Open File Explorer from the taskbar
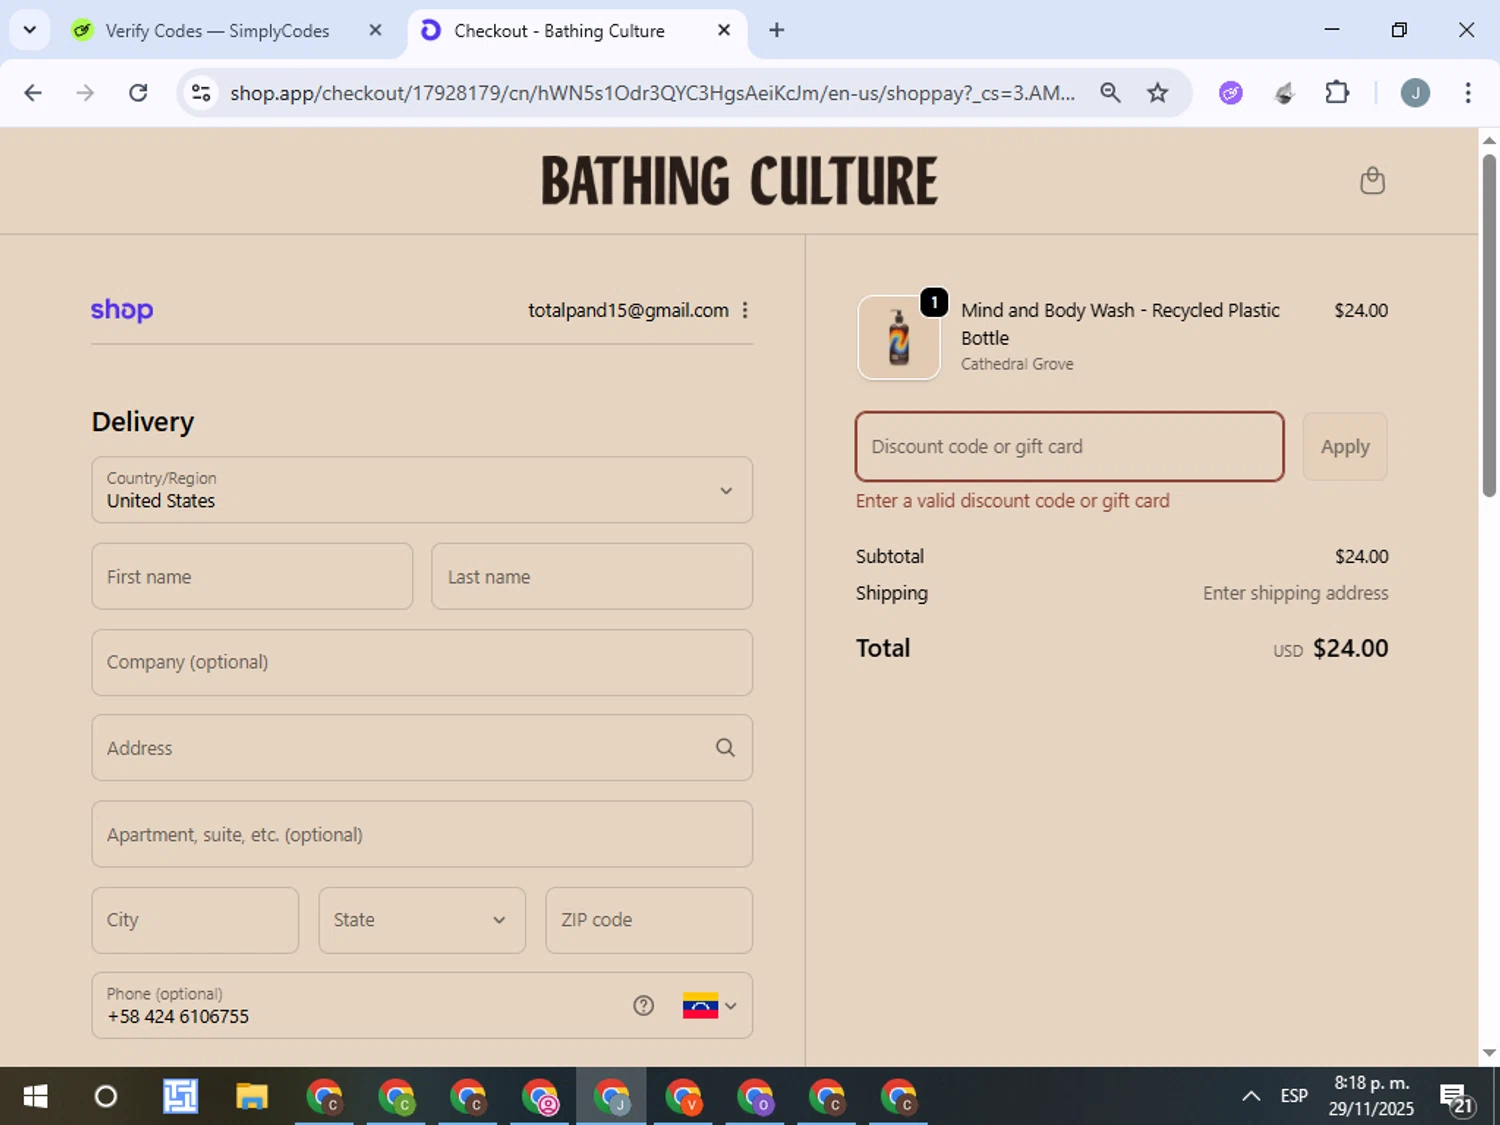The image size is (1500, 1125). click(252, 1097)
